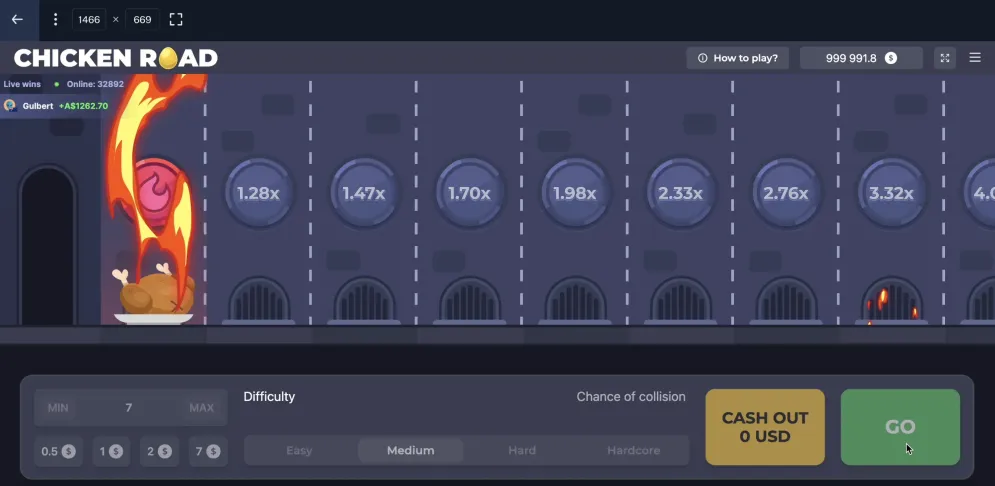995x486 pixels.
Task: Choose the 7 quick bet chip
Action: tap(208, 452)
